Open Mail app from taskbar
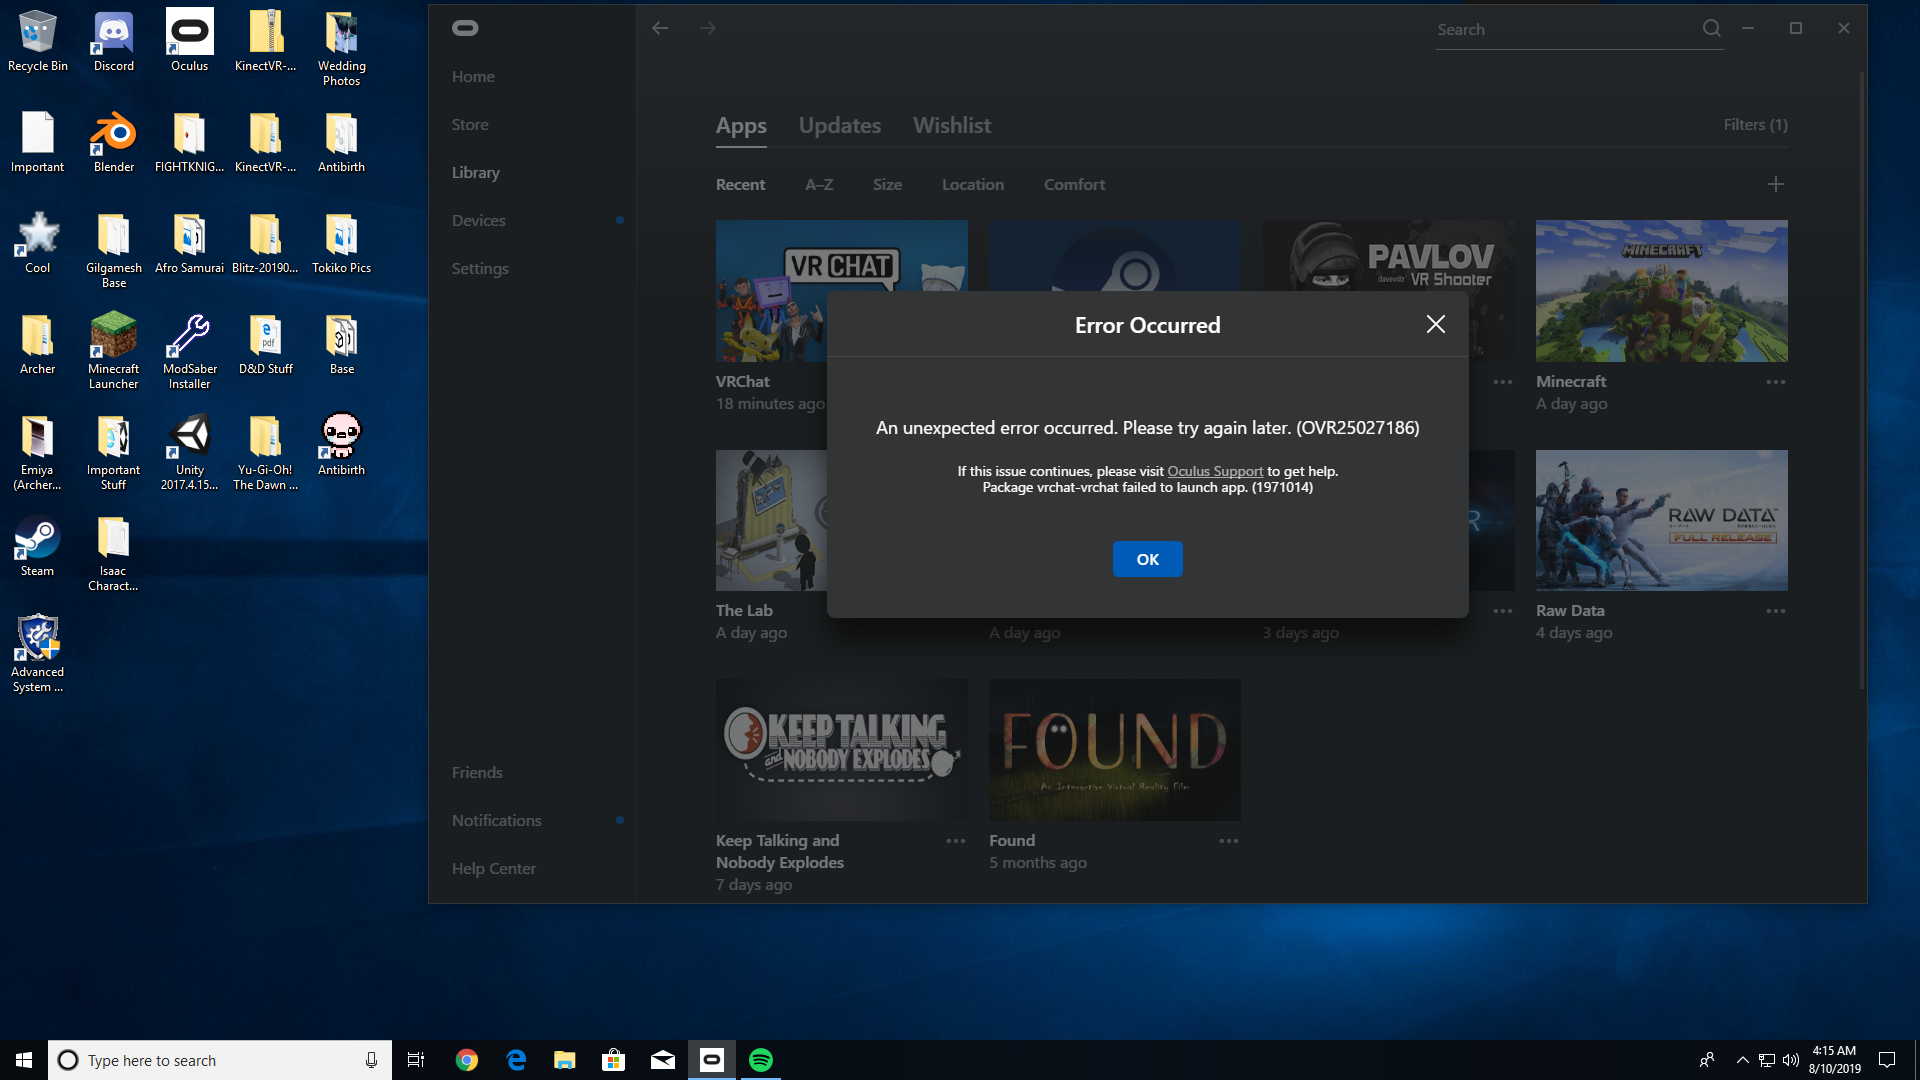This screenshot has height=1080, width=1920. tap(663, 1060)
